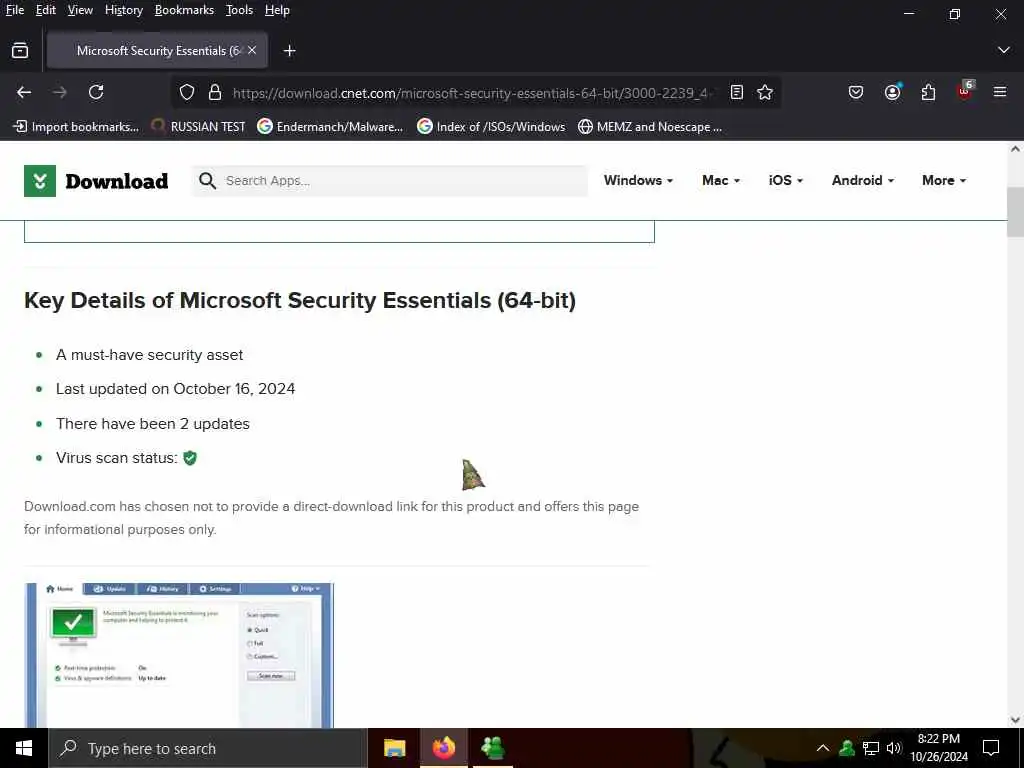Click the URL address bar
1024x768 pixels.
(475, 93)
